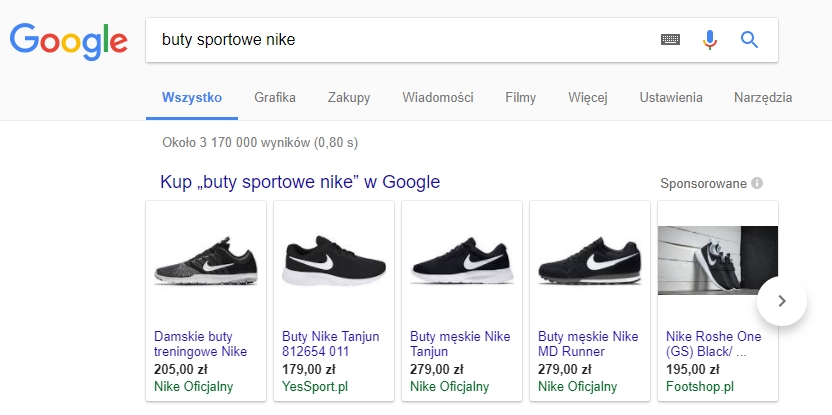This screenshot has height=415, width=832.
Task: Expand the Więcej menu
Action: click(x=587, y=98)
